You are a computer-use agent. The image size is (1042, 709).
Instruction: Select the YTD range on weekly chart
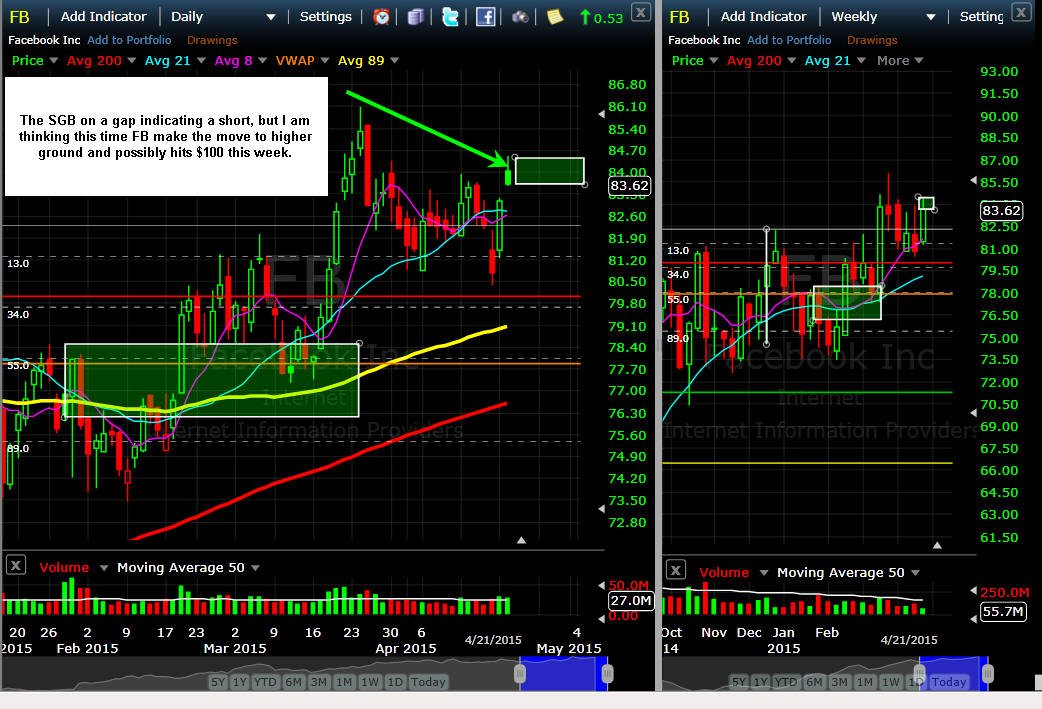pyautogui.click(x=785, y=682)
